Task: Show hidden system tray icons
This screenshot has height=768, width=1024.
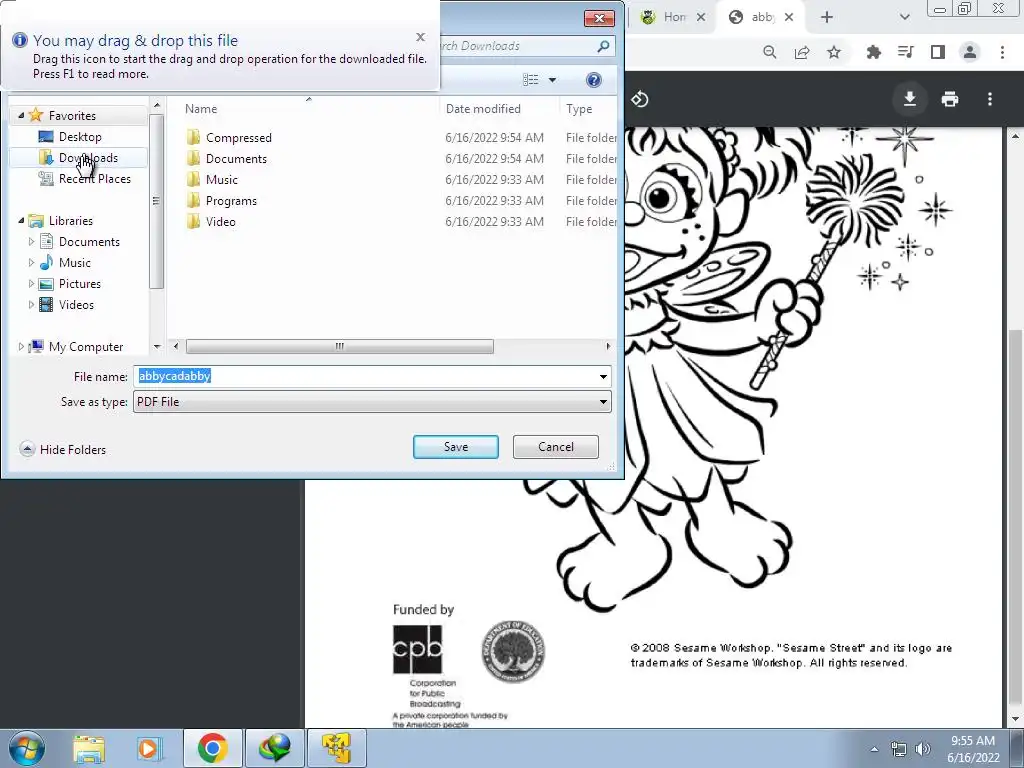Action: click(874, 748)
